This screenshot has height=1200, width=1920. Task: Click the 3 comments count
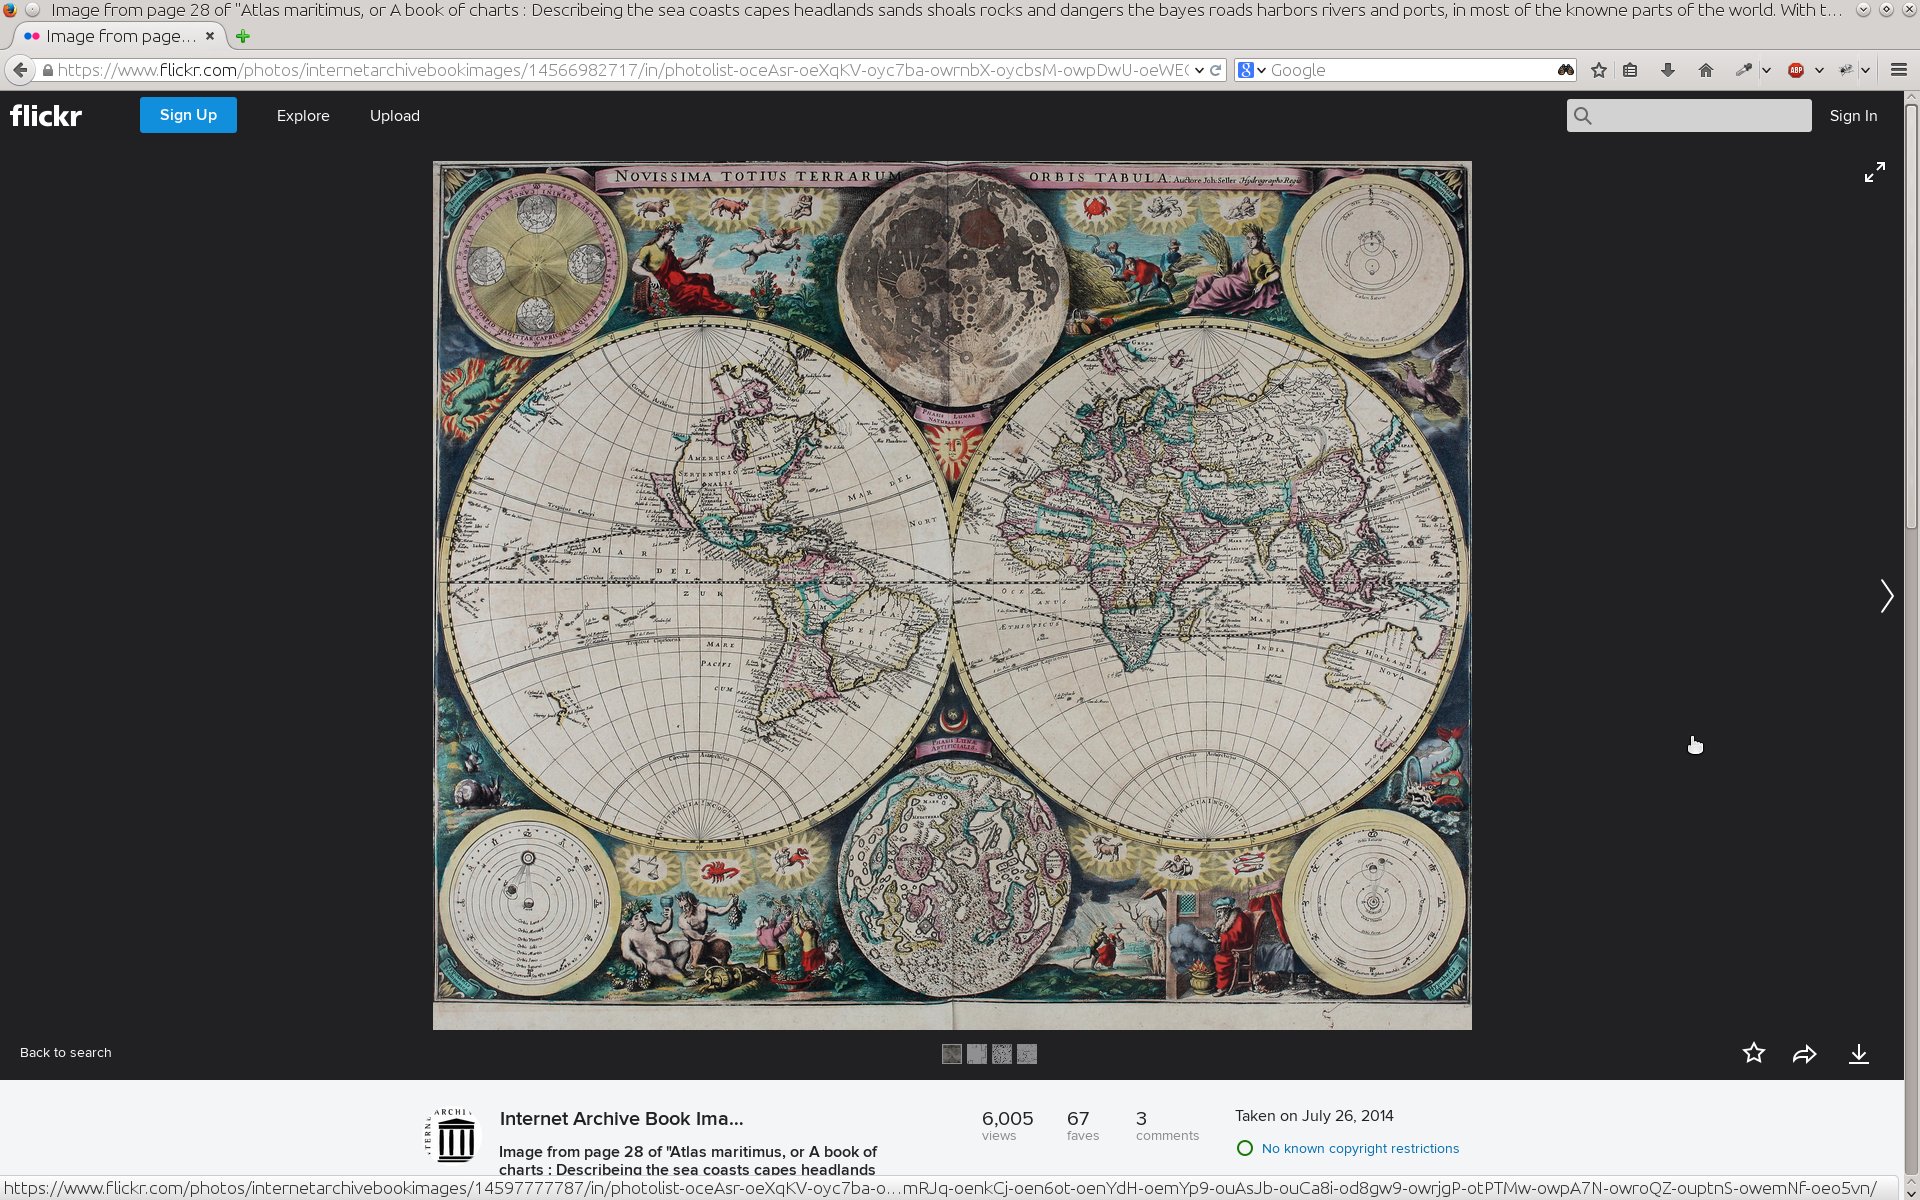[x=1167, y=1125]
